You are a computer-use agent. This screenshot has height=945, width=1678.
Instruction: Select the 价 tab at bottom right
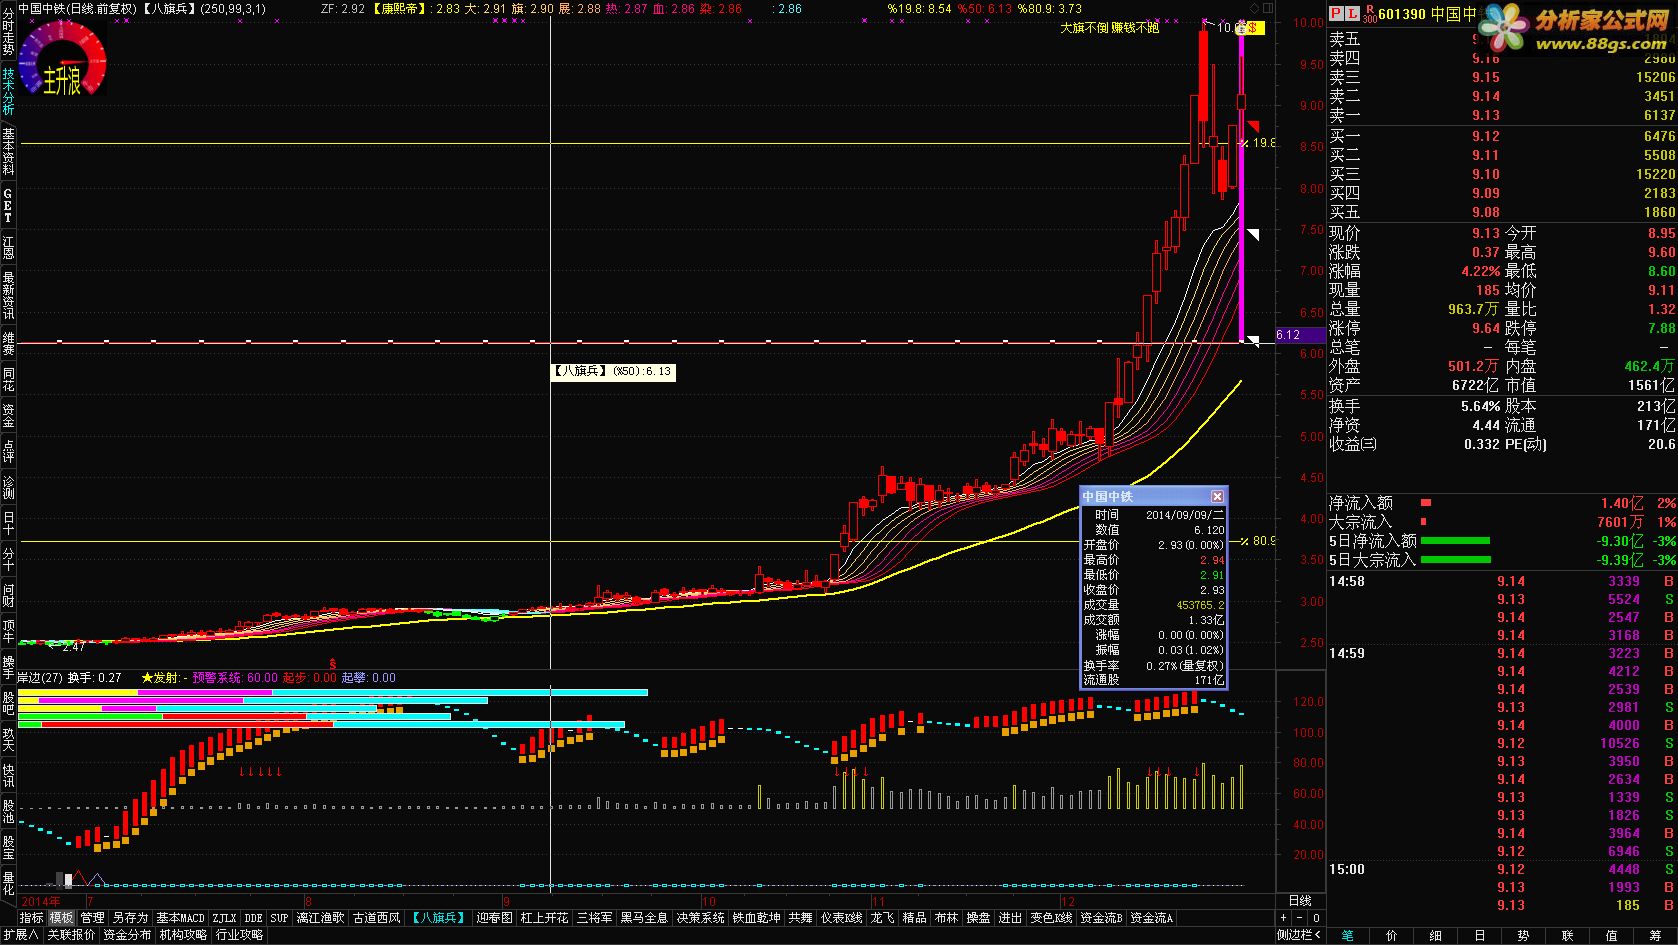tap(1391, 935)
